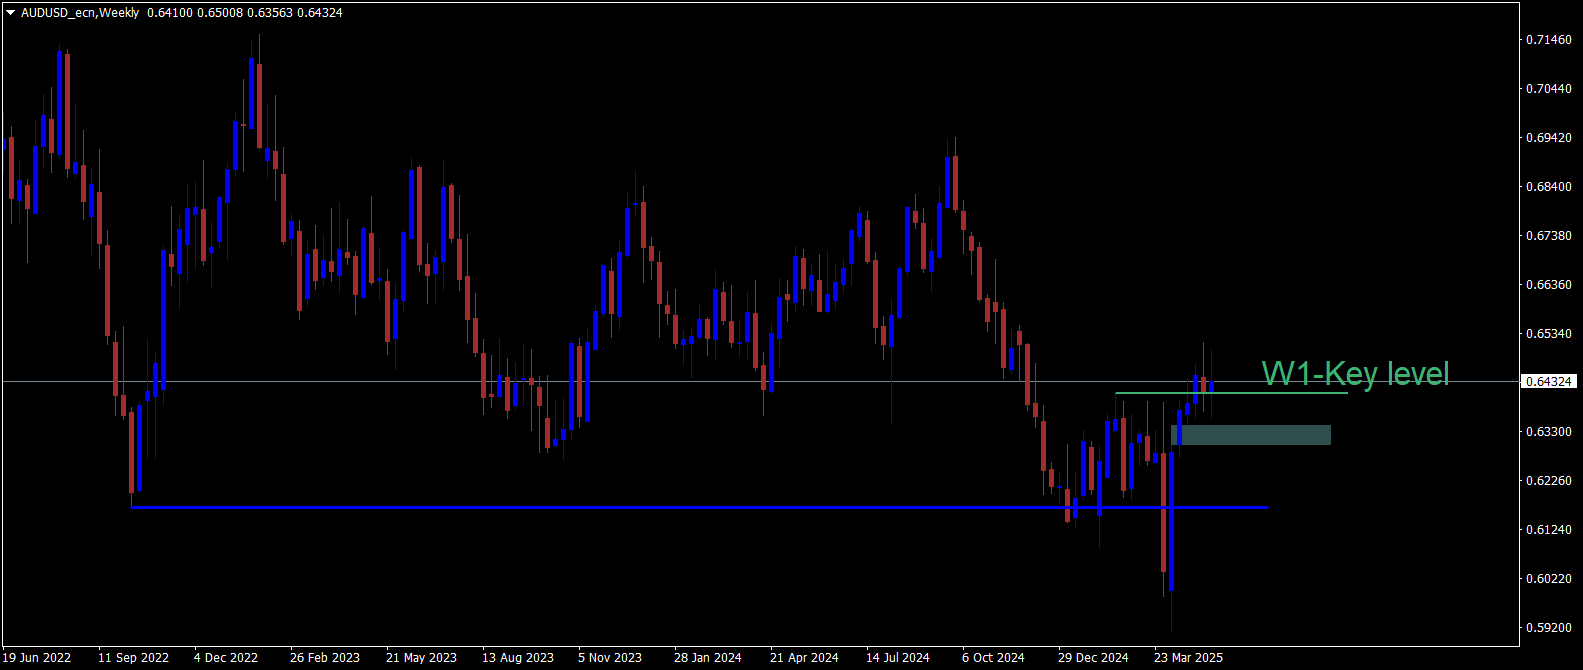Click price axis label 0.70440
The width and height of the screenshot is (1583, 670).
(1548, 89)
